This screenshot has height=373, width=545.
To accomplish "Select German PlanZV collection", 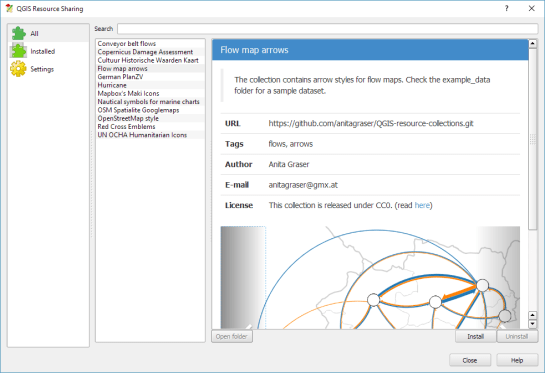I will coord(150,77).
